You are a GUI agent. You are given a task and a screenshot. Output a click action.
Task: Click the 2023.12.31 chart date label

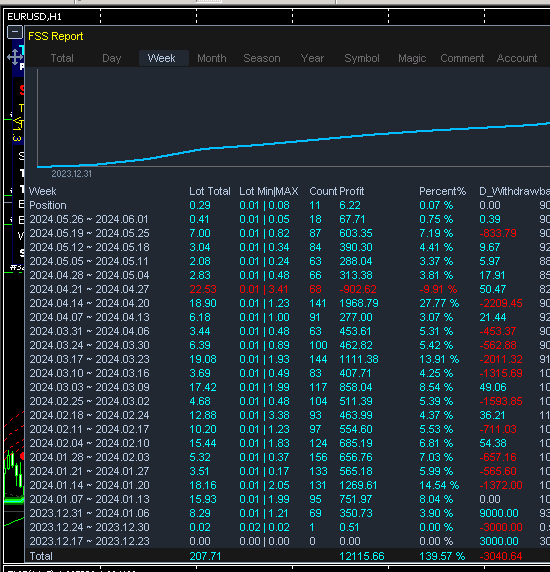click(x=71, y=174)
